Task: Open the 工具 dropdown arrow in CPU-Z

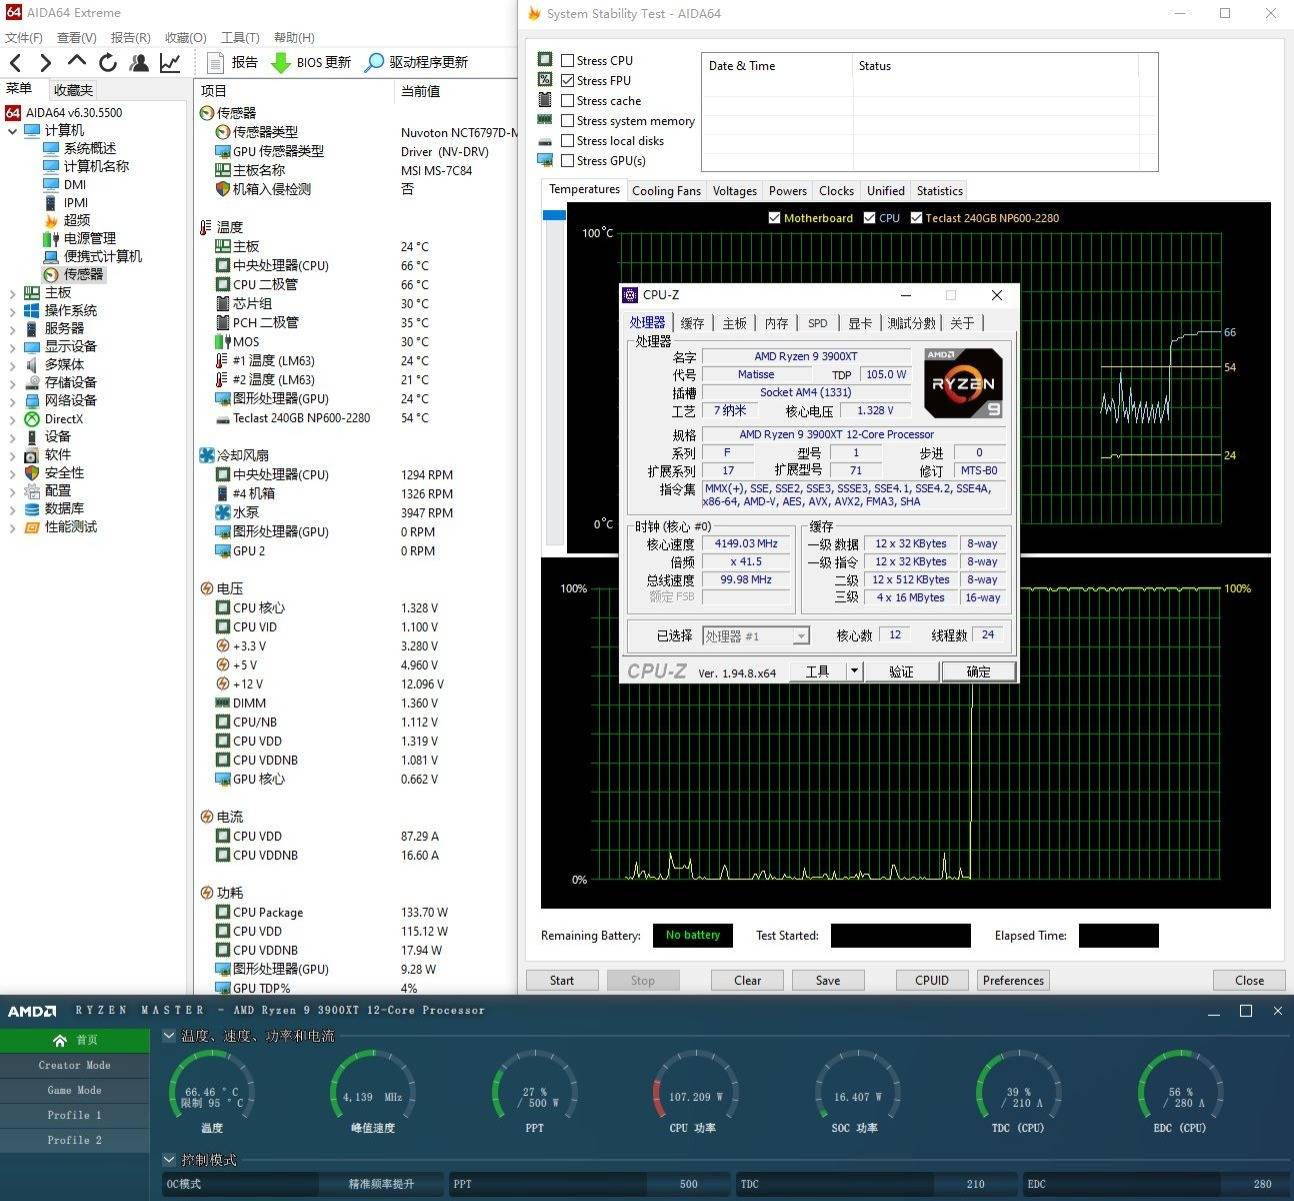Action: [x=854, y=671]
